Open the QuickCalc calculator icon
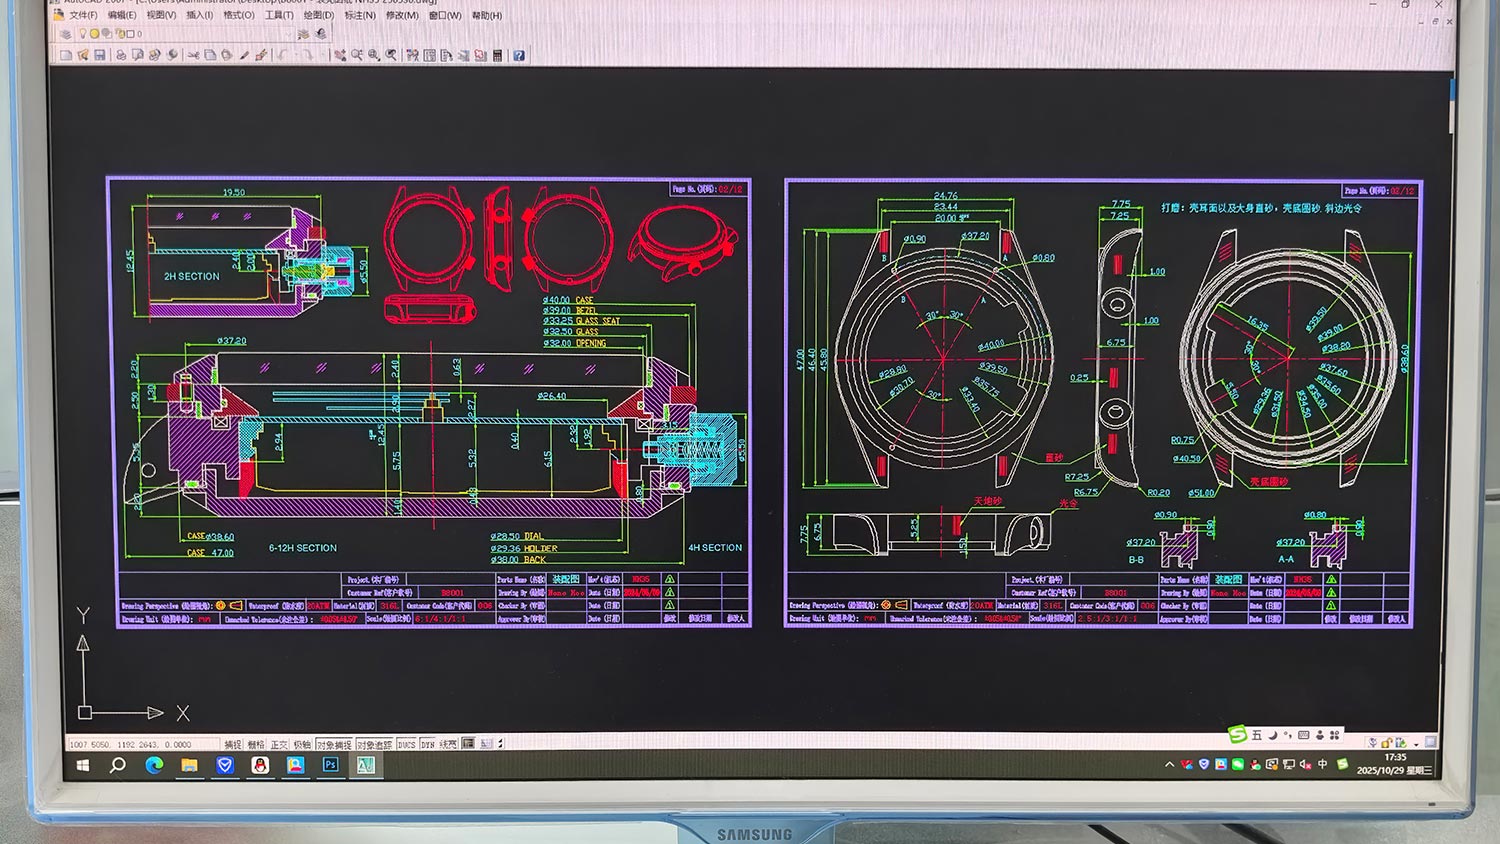Viewport: 1500px width, 844px height. click(x=497, y=56)
